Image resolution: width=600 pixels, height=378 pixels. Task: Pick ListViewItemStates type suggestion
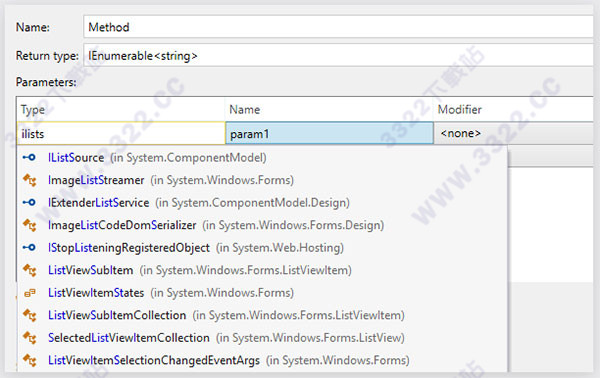(262, 293)
